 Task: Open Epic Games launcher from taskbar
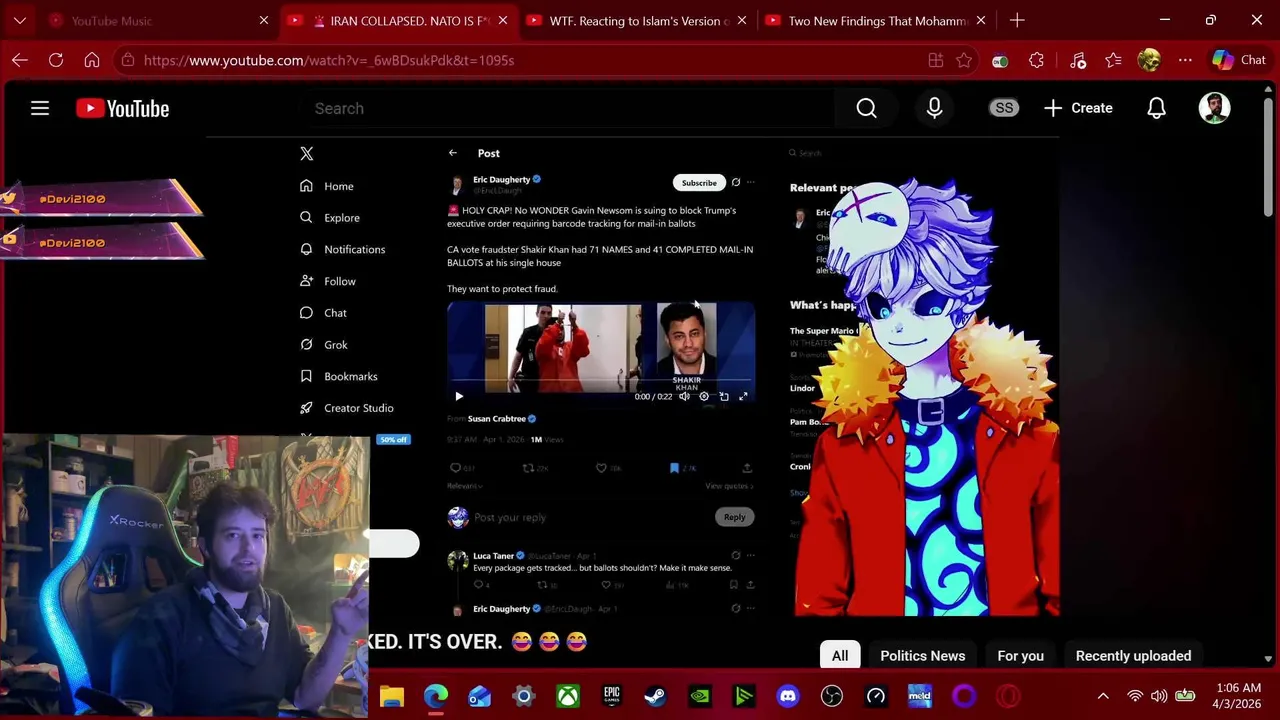click(612, 696)
